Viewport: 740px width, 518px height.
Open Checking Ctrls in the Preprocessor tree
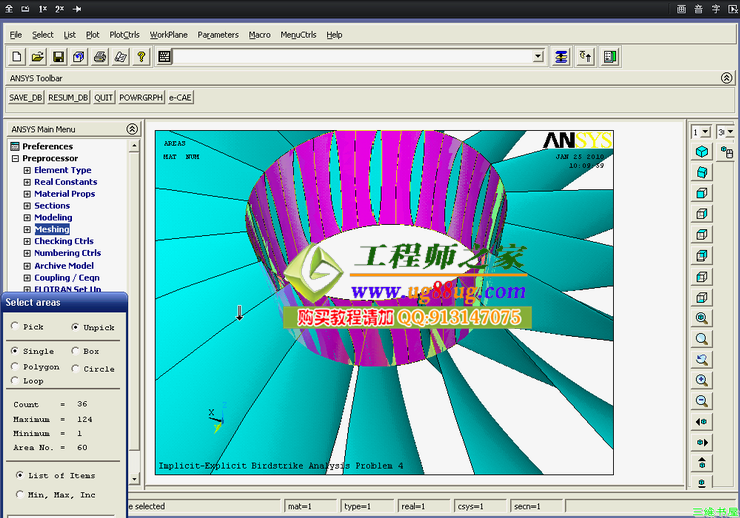64,241
